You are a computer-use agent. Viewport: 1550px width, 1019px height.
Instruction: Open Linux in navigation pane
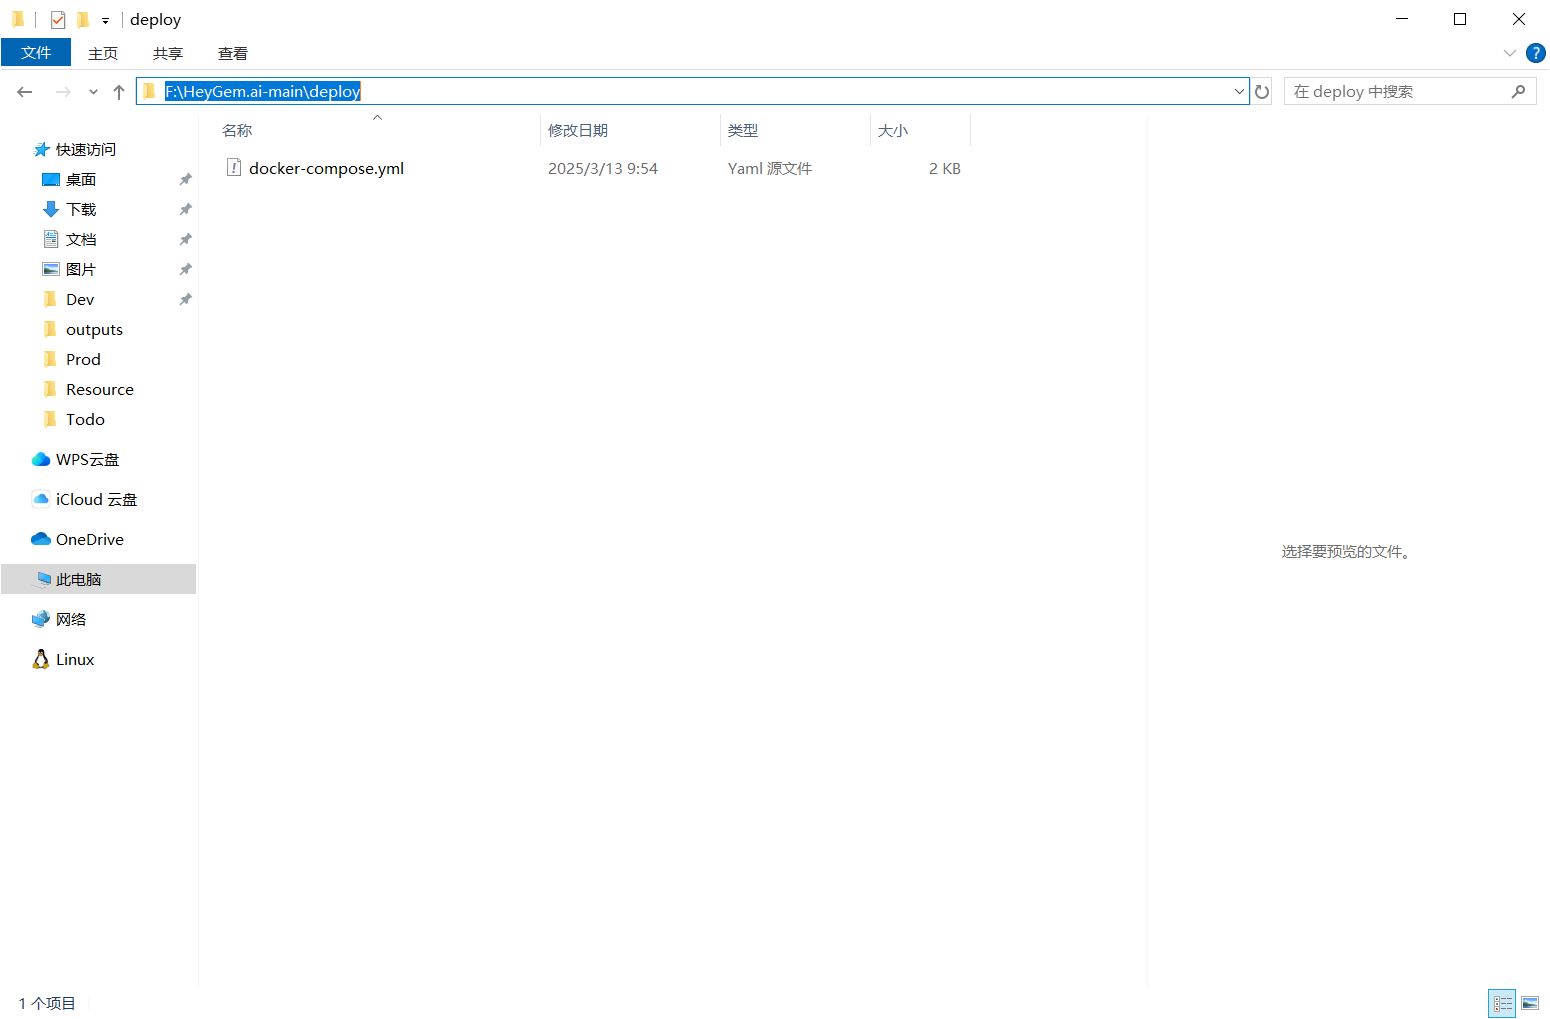[x=75, y=659]
